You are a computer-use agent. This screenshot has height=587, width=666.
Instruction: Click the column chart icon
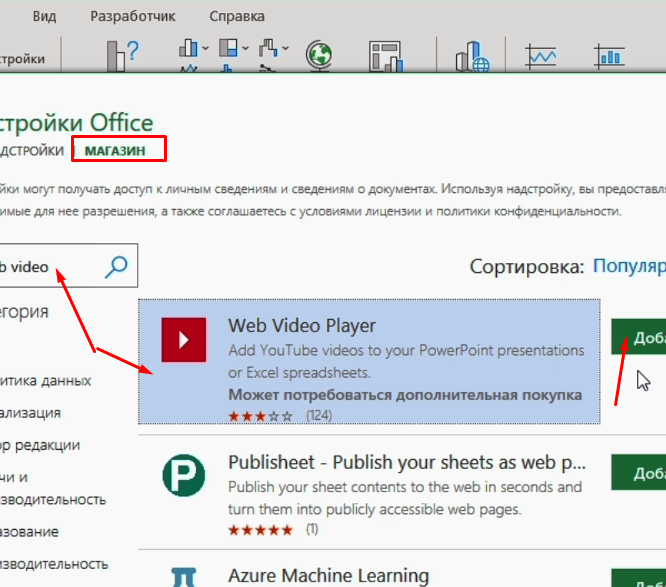click(188, 48)
